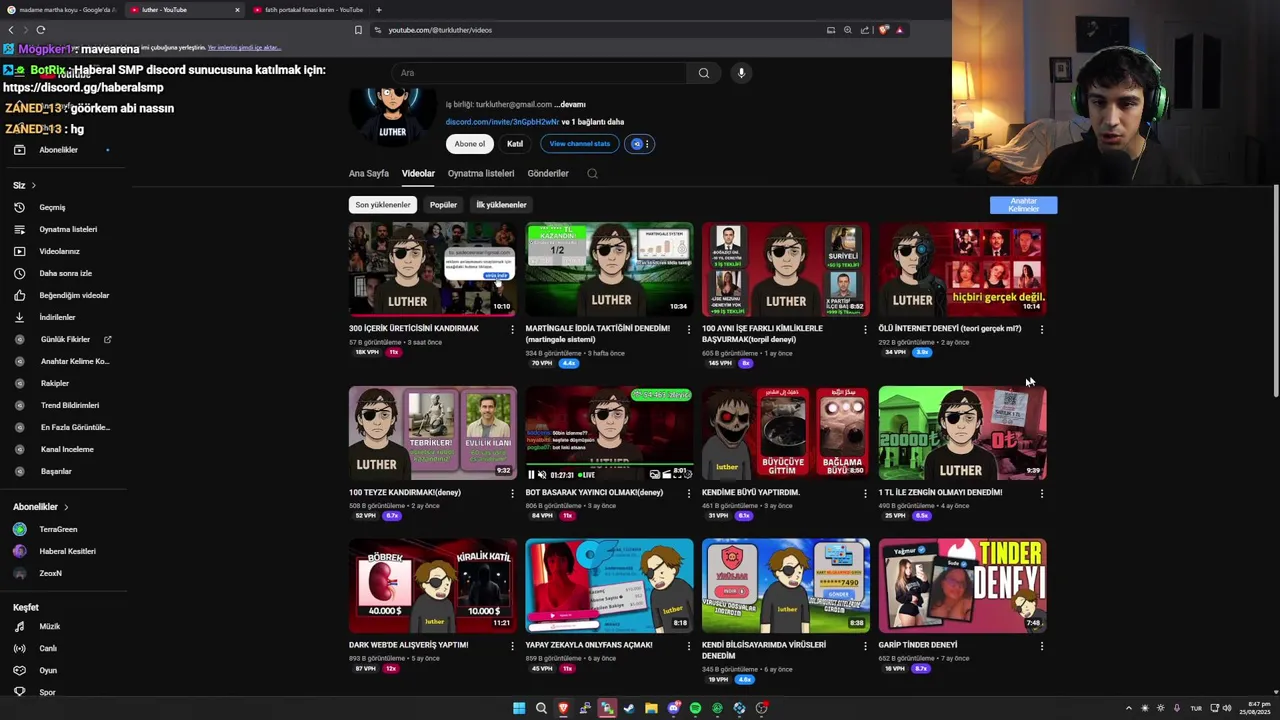Viewport: 1280px width, 720px height.
Task: Open Günlük Fikirler external link
Action: coord(108,339)
